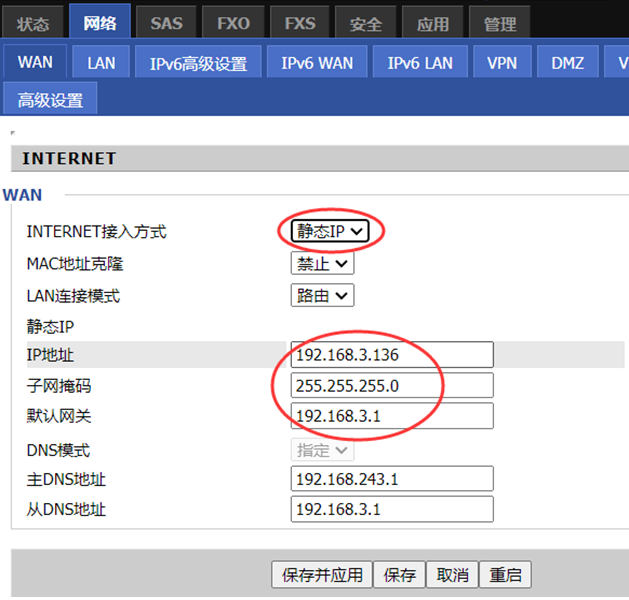Go to the VPN sub-tab

(x=502, y=63)
